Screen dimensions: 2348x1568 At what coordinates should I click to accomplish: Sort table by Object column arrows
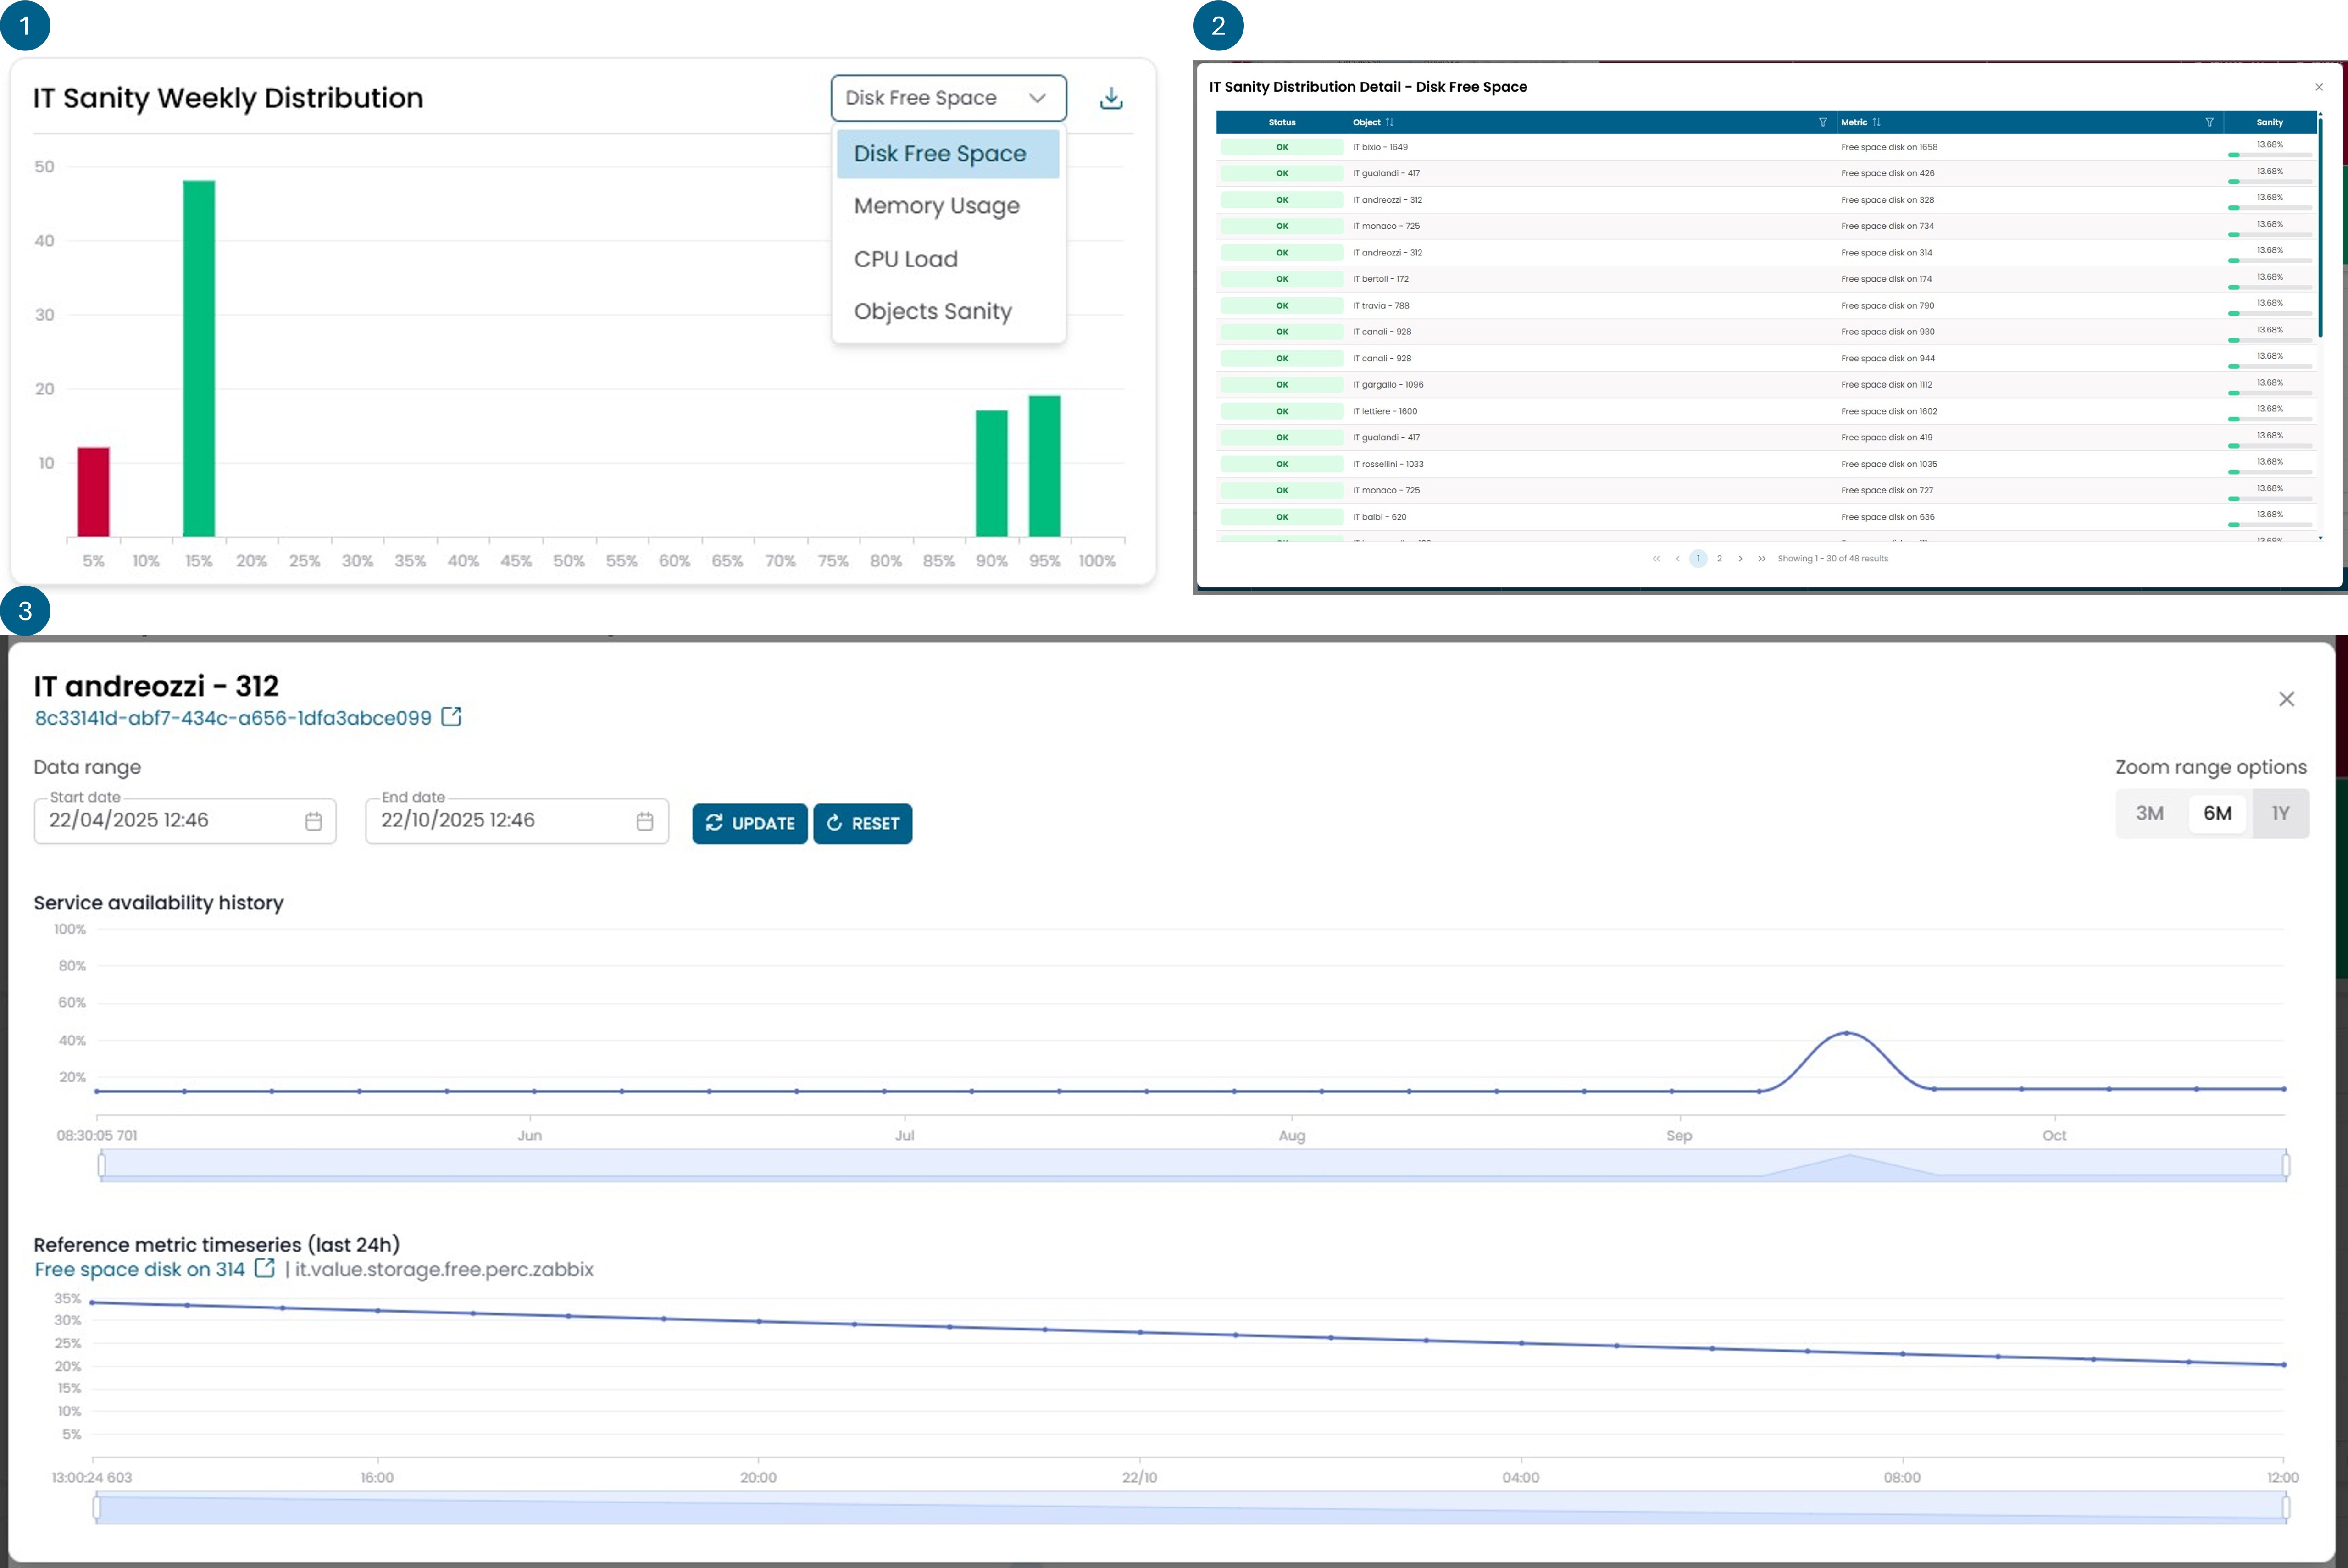click(x=1390, y=122)
